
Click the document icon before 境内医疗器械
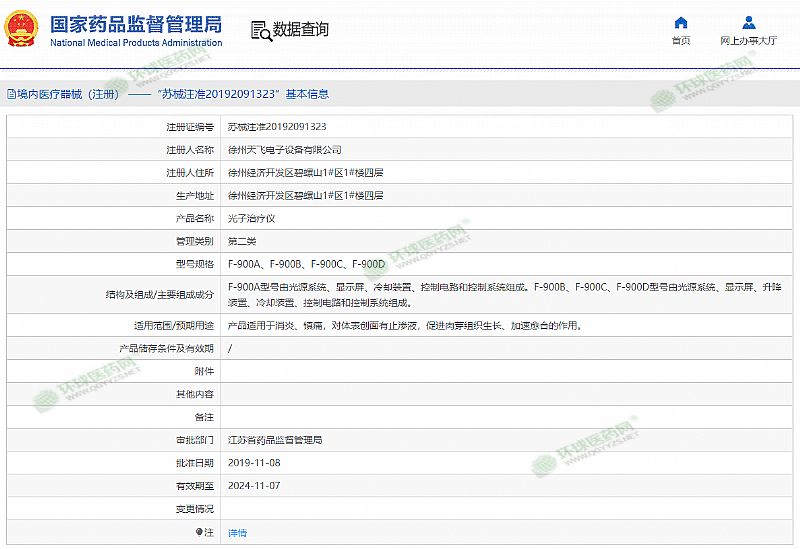pos(10,94)
